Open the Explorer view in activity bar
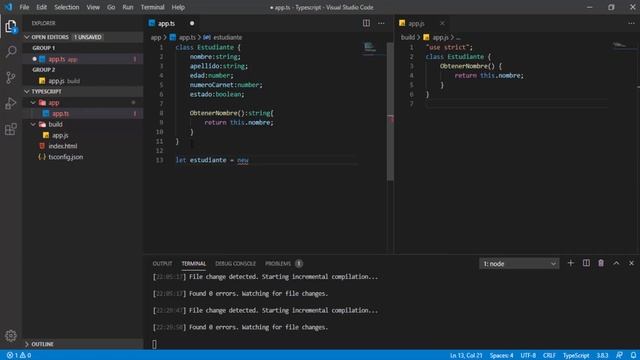This screenshot has height=360, width=640. tap(11, 27)
